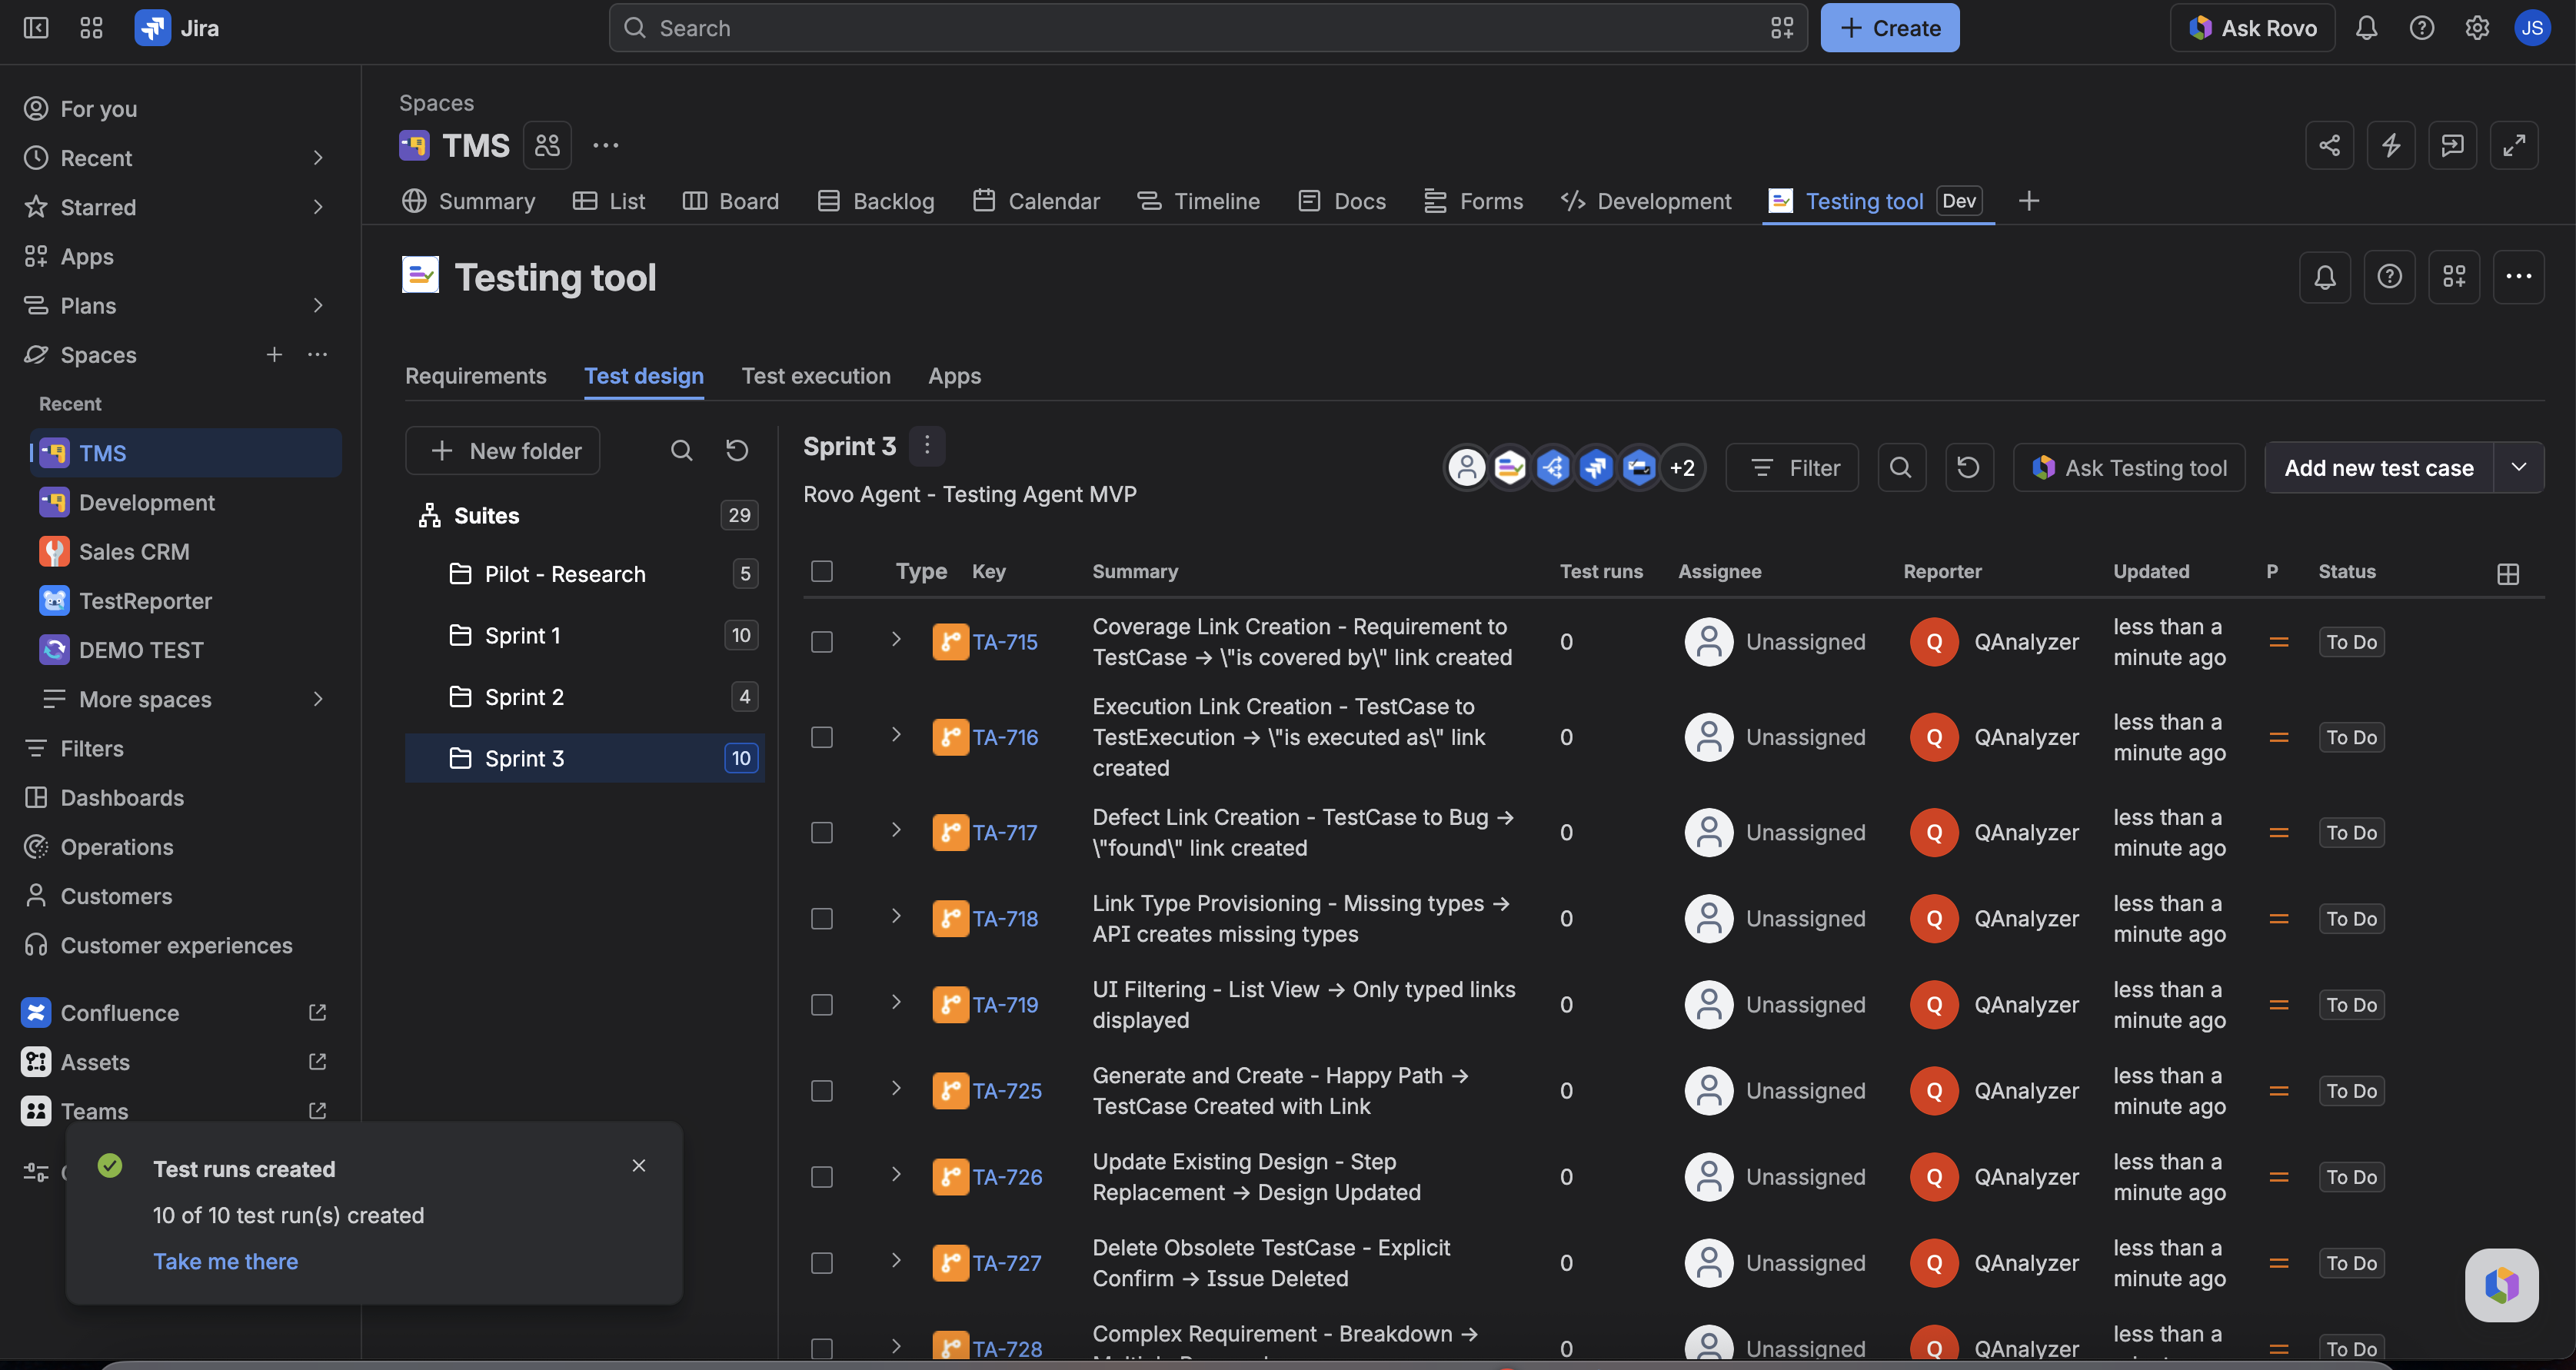Open the app switcher grid icon
Image resolution: width=2576 pixels, height=1370 pixels.
(91, 28)
